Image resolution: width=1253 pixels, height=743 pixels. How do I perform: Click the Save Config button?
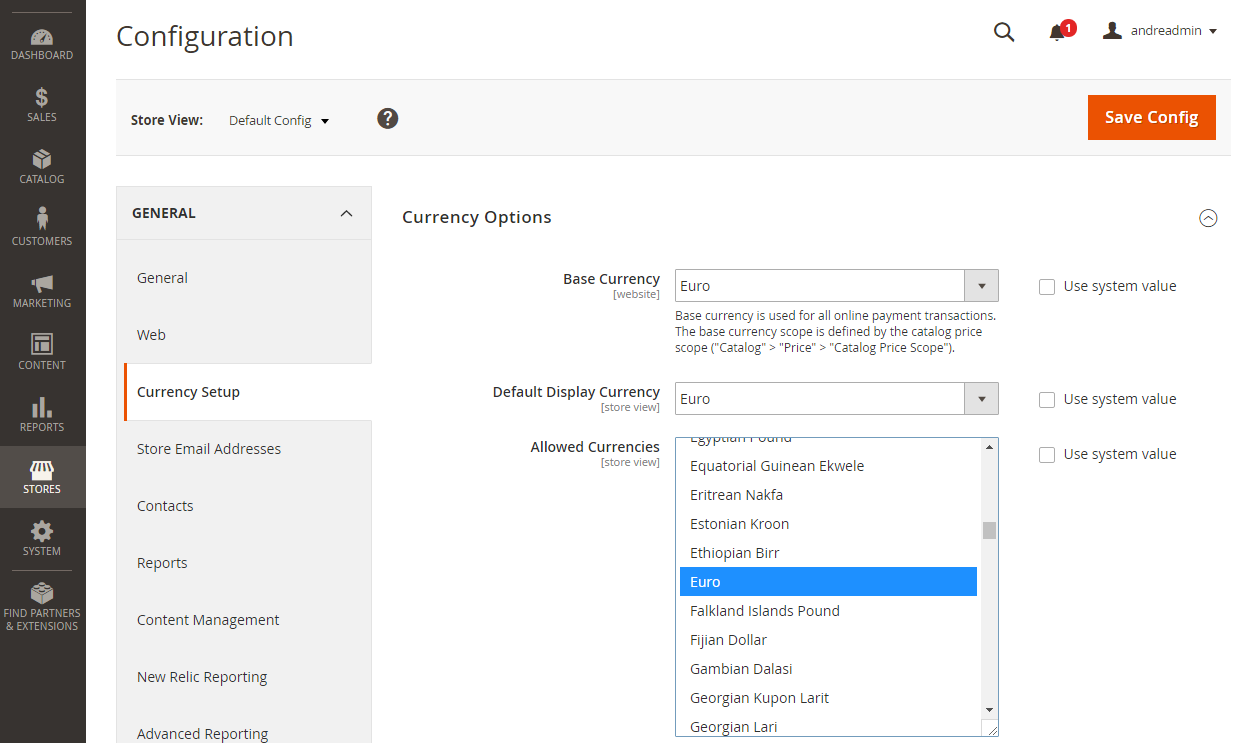click(x=1151, y=117)
